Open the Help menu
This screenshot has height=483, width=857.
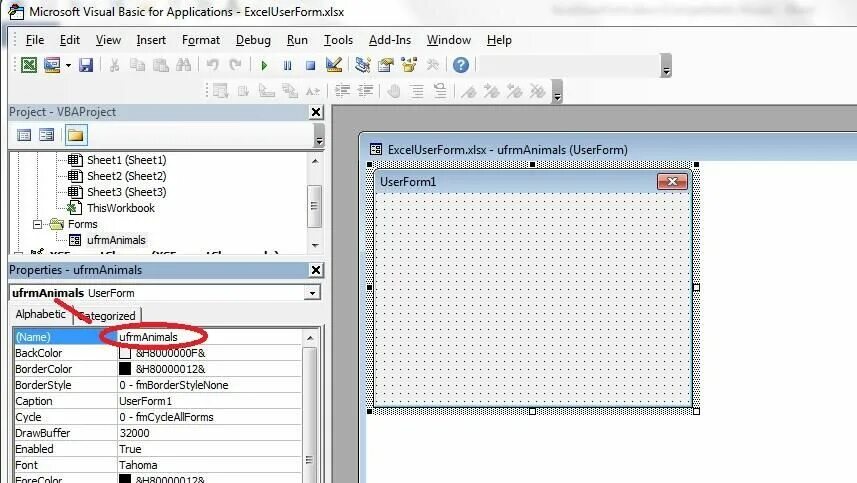click(x=499, y=40)
